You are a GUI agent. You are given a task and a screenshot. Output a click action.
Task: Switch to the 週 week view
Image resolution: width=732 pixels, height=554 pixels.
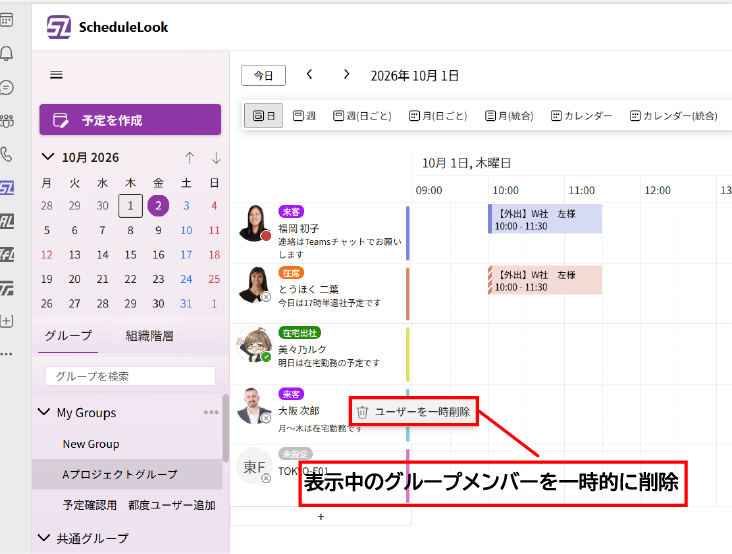(304, 116)
